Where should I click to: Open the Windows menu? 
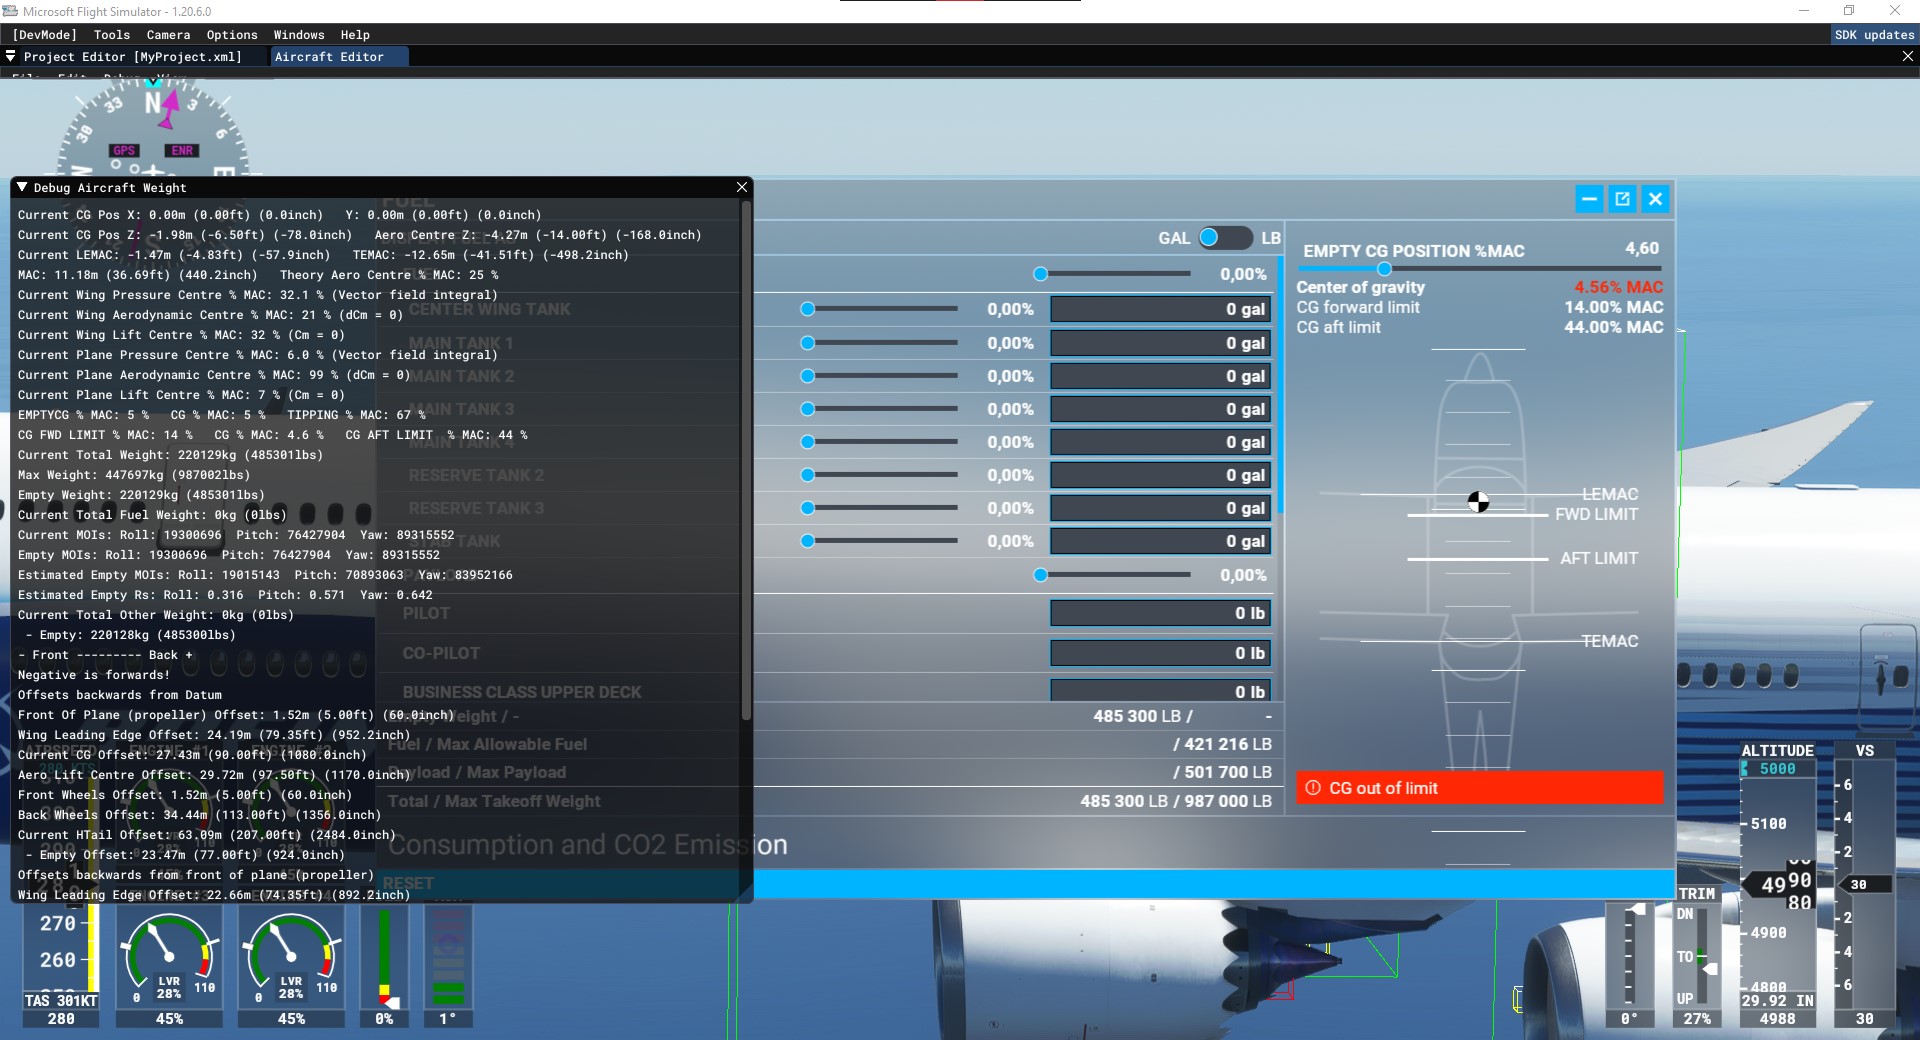(x=299, y=35)
